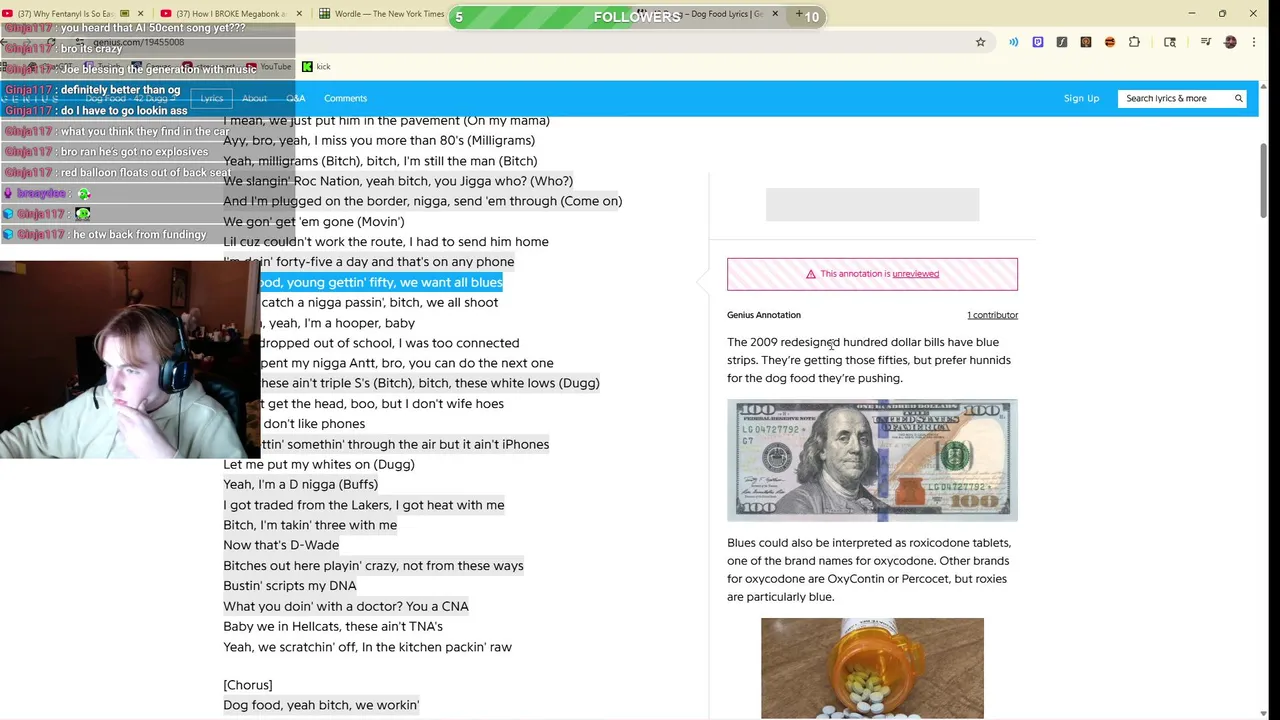The width and height of the screenshot is (1280, 720).
Task: Click lyric "Bitch, I'm takin' three with me"
Action: click(309, 525)
